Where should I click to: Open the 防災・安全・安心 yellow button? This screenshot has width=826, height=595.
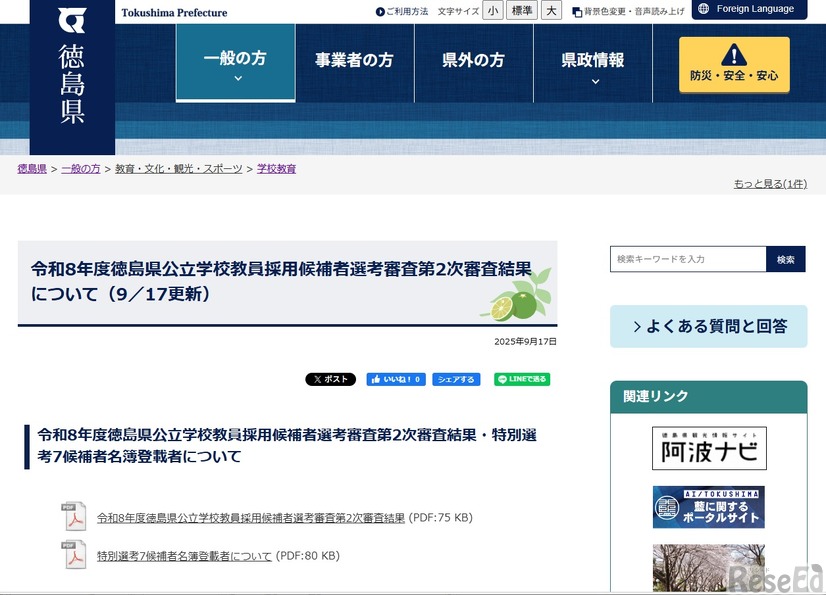tap(734, 64)
